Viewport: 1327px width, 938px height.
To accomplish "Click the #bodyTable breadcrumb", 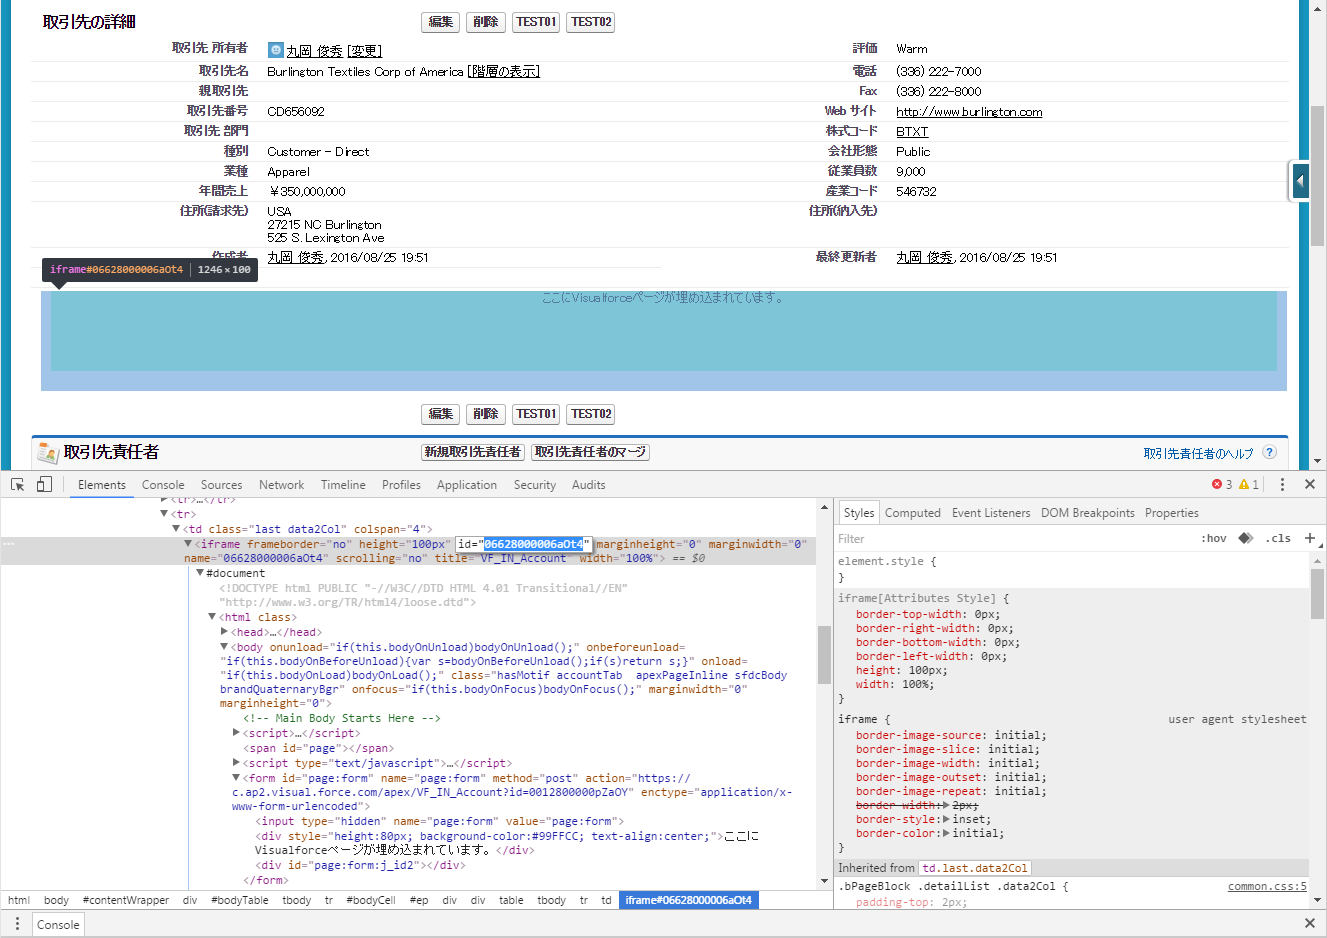I will pyautogui.click(x=240, y=900).
